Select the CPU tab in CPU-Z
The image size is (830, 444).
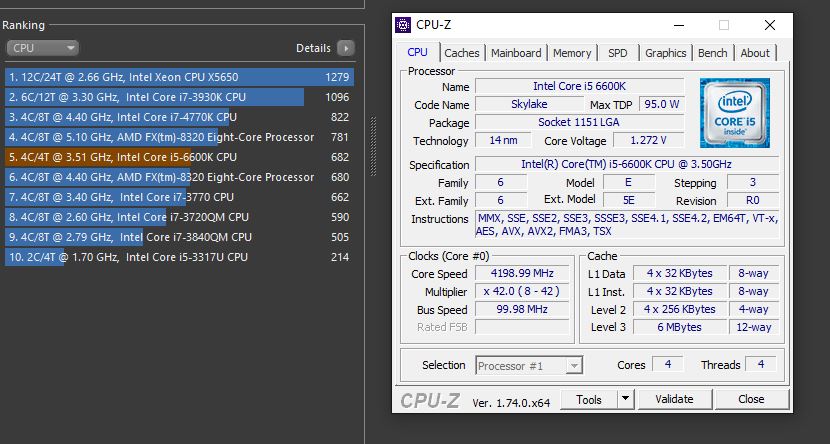[418, 52]
